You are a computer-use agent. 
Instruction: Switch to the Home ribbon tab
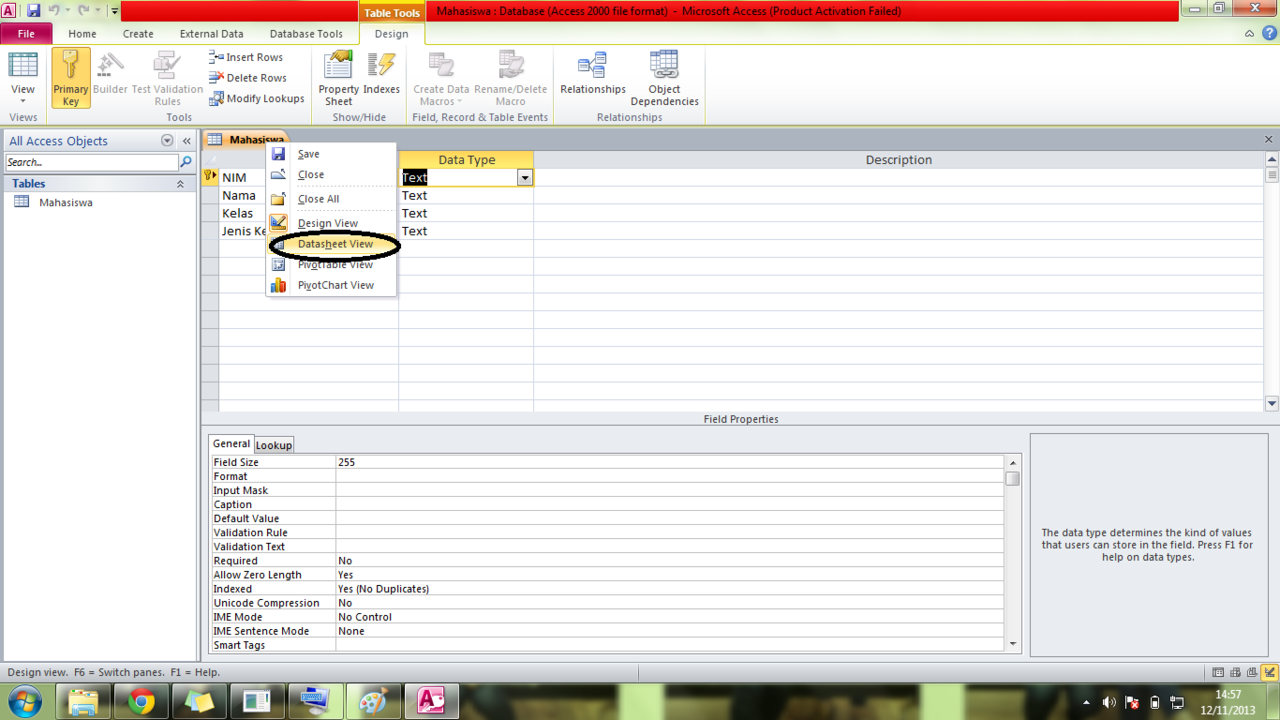coord(82,33)
